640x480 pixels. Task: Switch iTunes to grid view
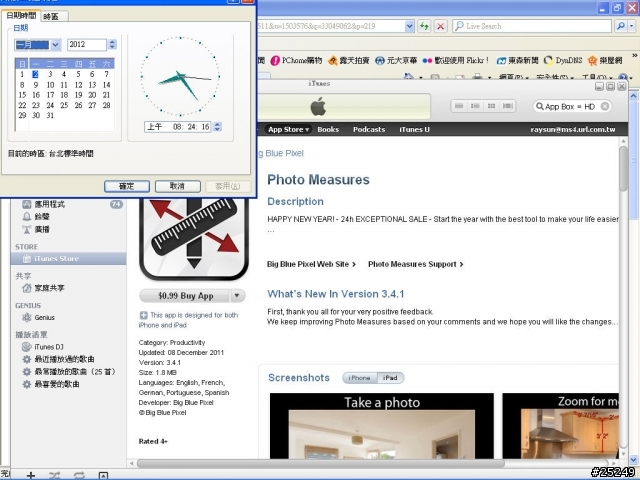(491, 106)
